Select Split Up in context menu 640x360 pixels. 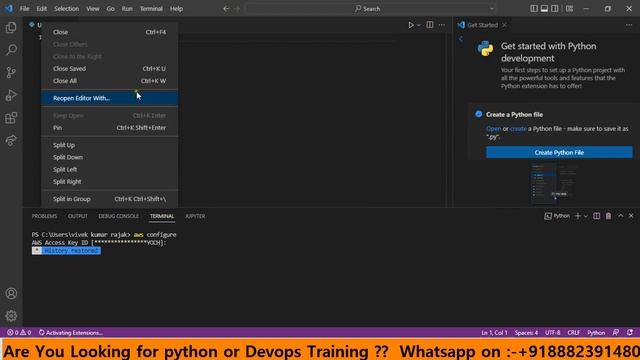109,145
